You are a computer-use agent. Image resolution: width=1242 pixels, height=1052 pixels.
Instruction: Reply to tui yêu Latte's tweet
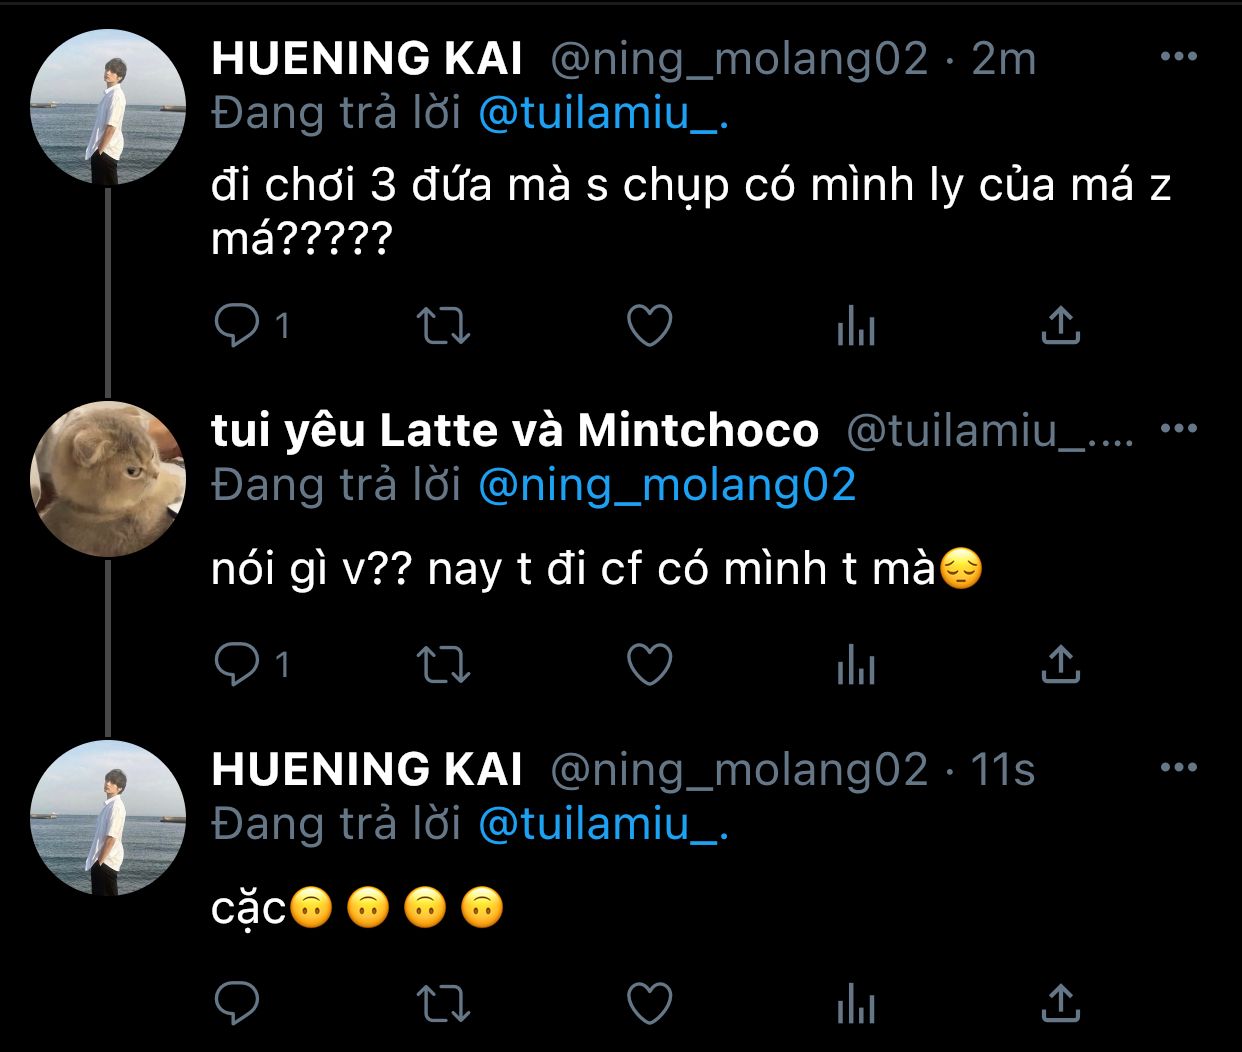(x=238, y=664)
